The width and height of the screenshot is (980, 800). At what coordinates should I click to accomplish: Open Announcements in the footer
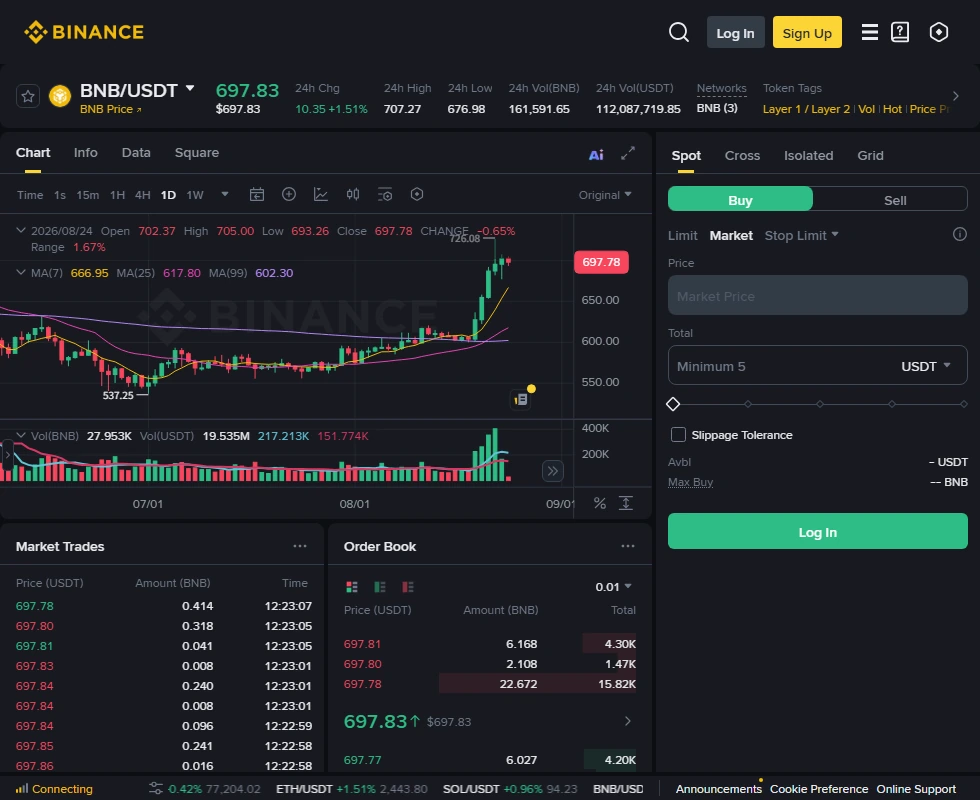point(718,789)
